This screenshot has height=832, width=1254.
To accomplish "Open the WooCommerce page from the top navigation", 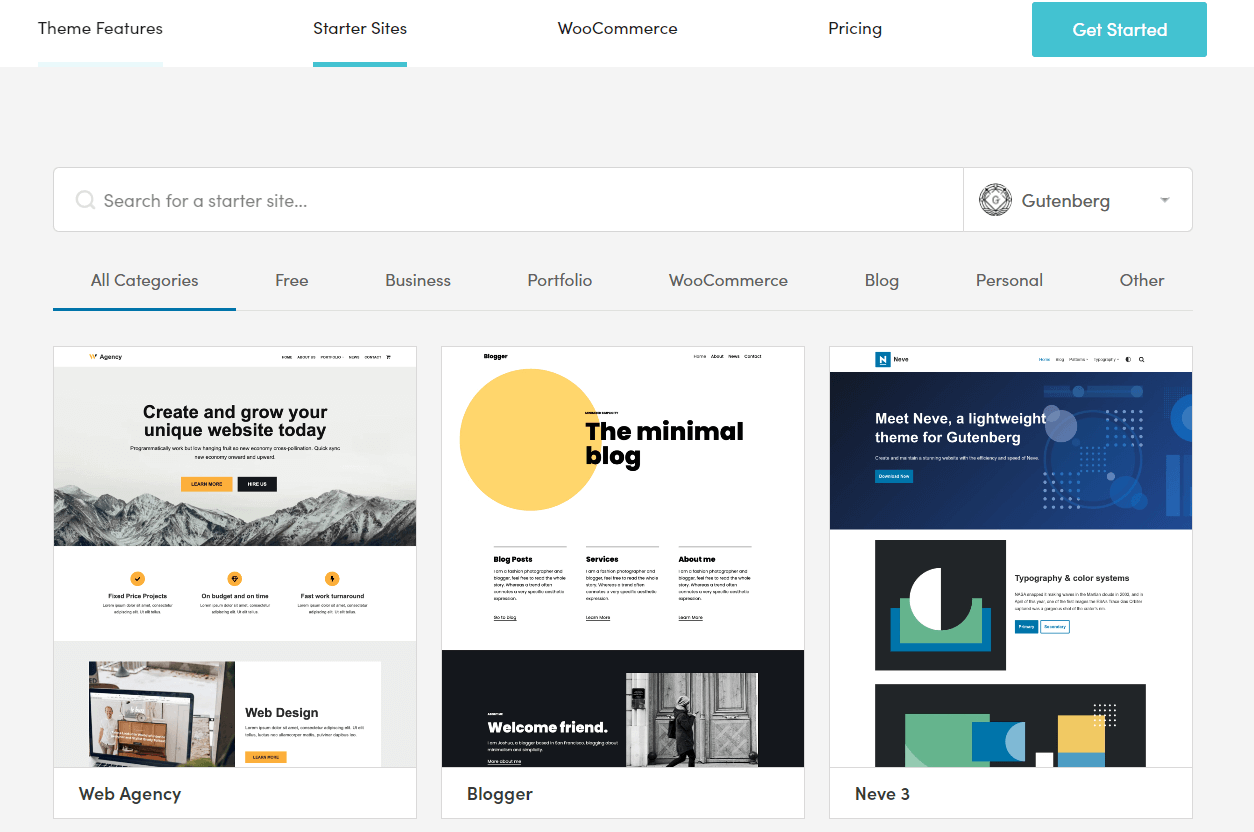I will [618, 29].
